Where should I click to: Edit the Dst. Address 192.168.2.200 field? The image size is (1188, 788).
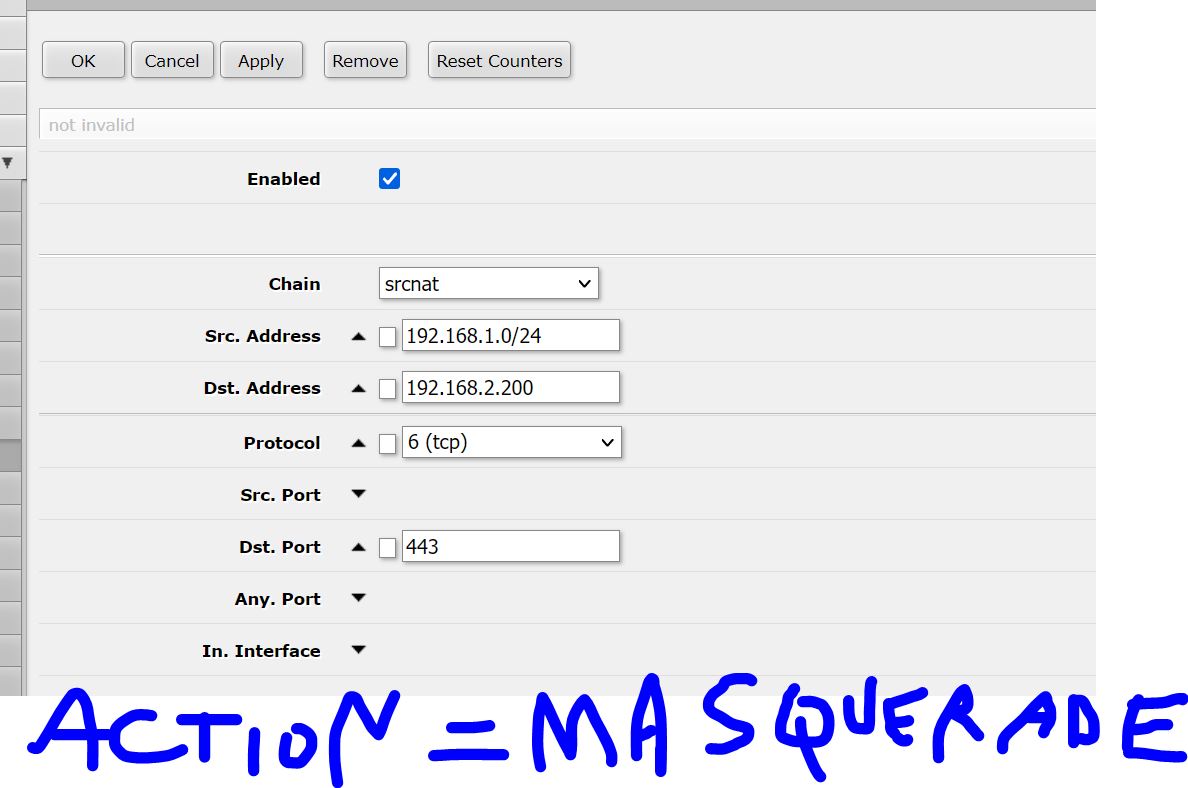(x=511, y=387)
